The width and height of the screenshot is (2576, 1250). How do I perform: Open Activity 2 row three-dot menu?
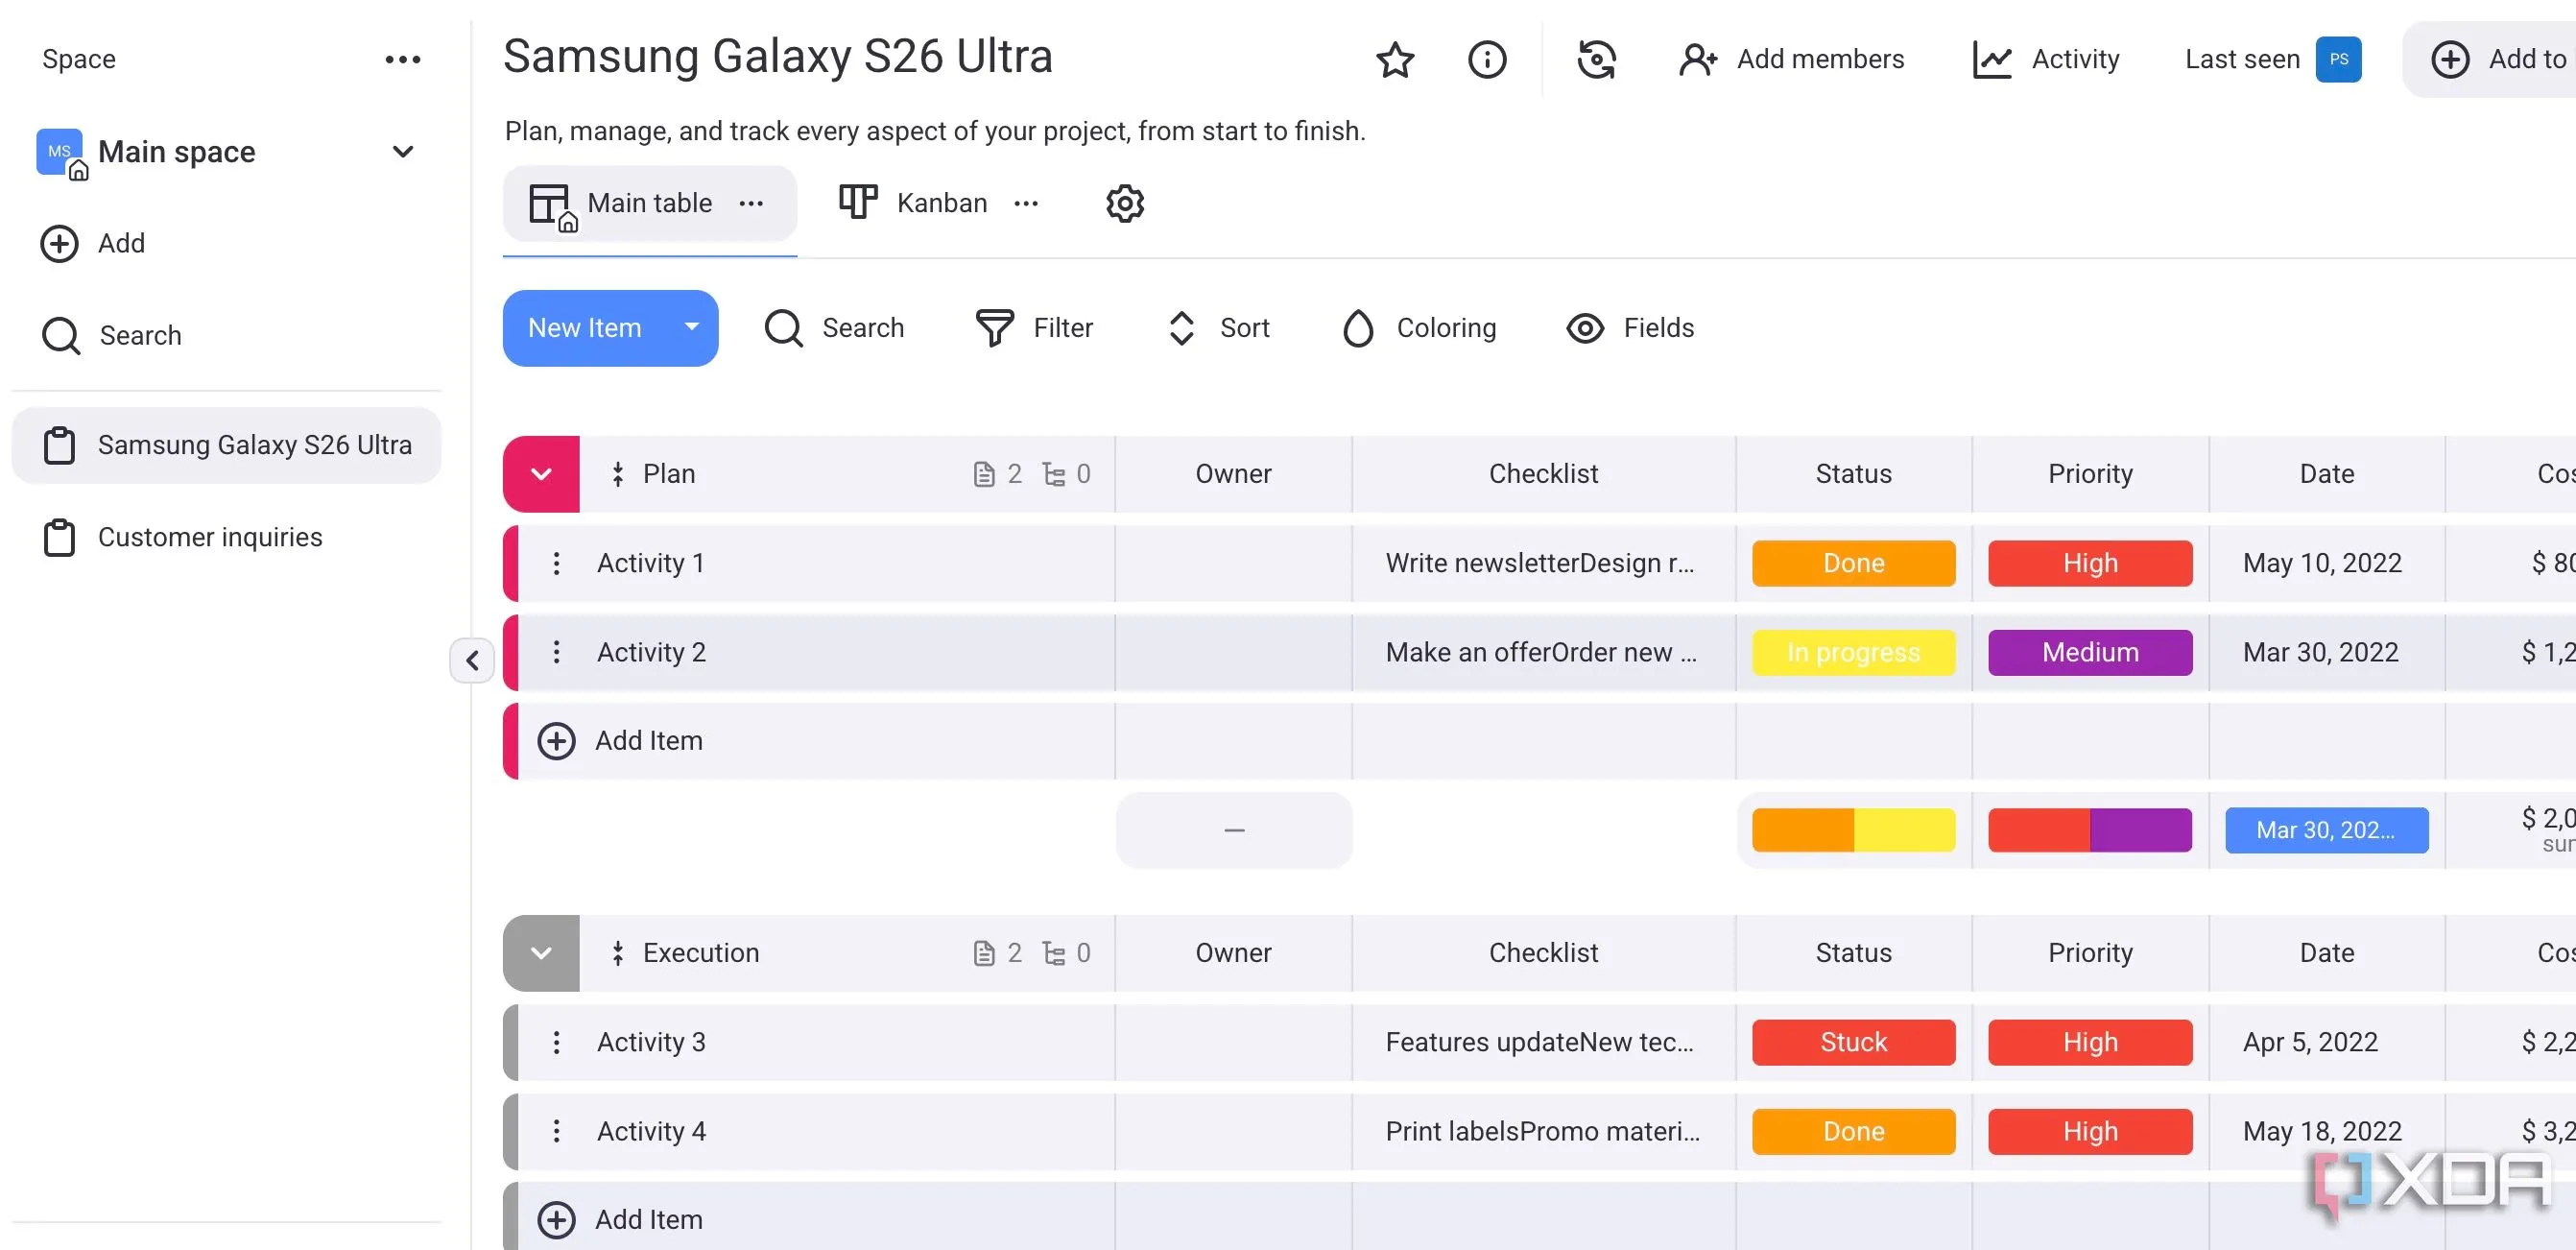(x=557, y=653)
